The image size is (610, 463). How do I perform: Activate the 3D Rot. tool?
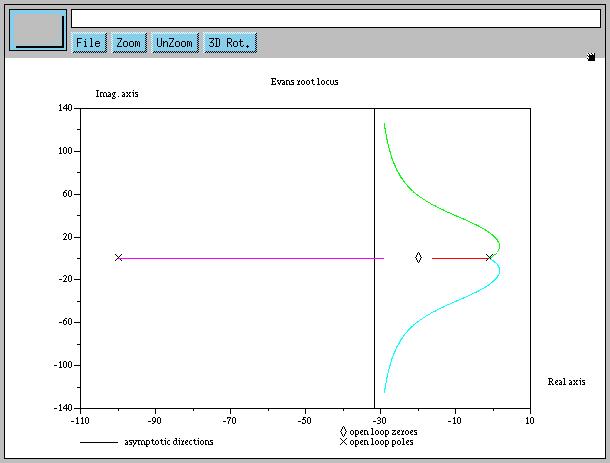click(x=230, y=43)
